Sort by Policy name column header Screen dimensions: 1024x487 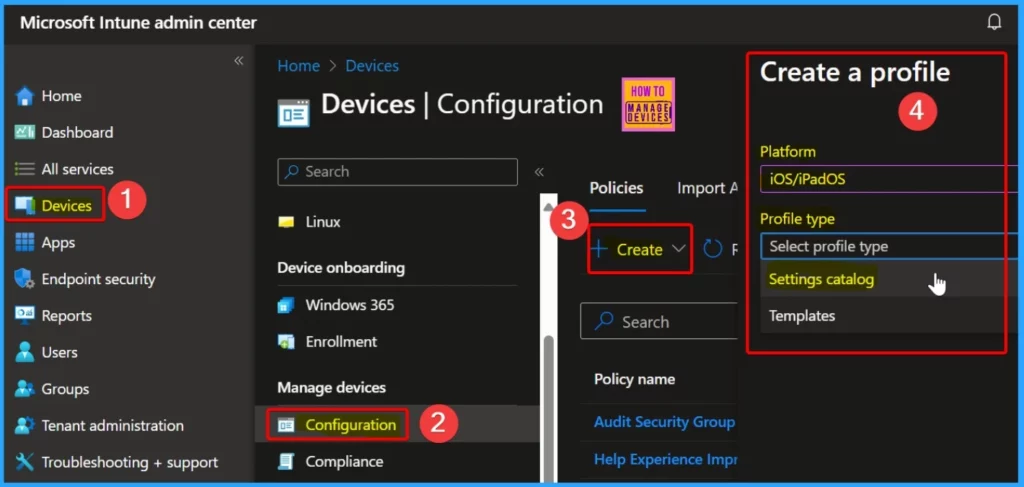(634, 379)
